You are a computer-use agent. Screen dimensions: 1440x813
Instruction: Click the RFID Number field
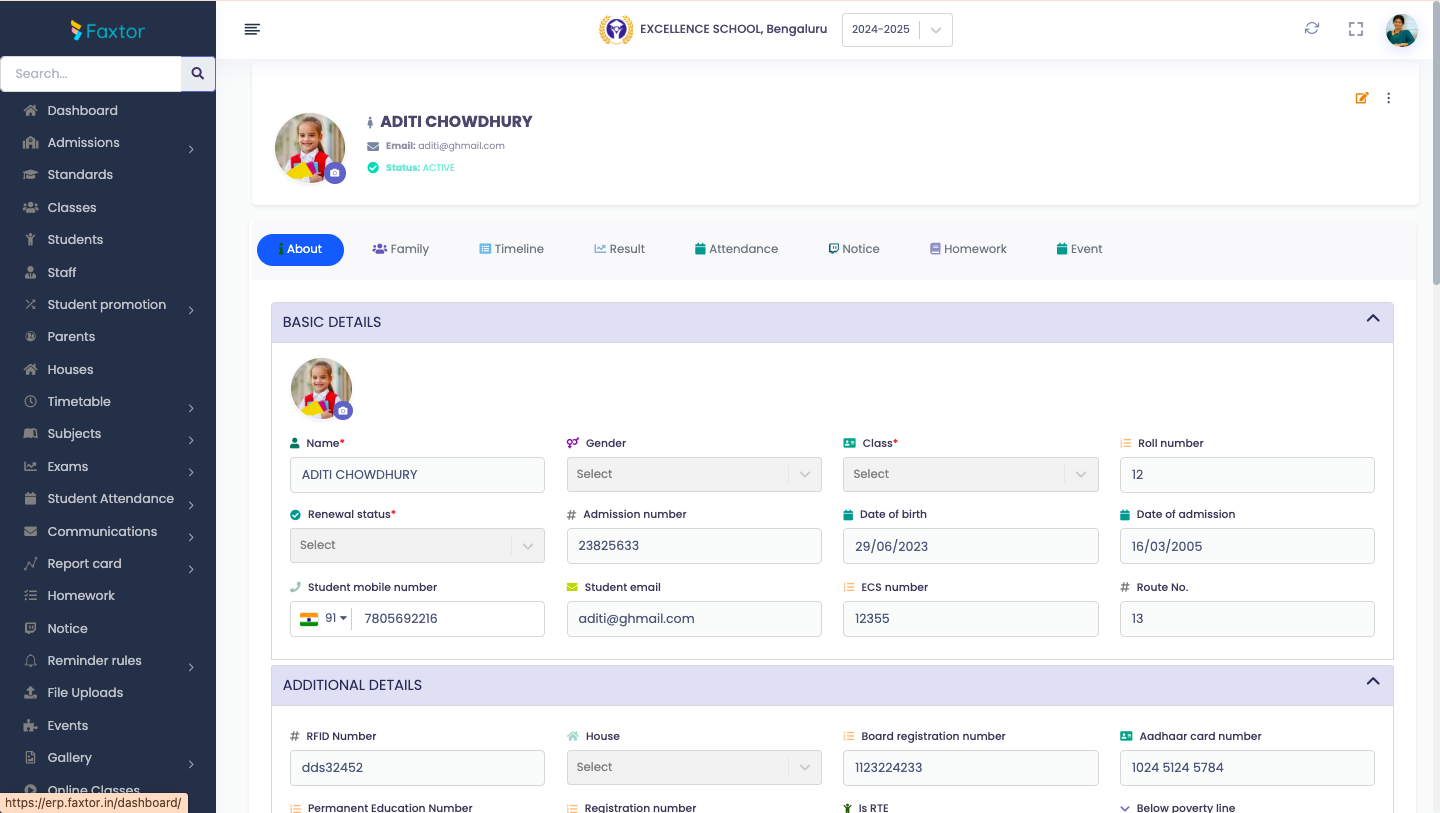(417, 768)
